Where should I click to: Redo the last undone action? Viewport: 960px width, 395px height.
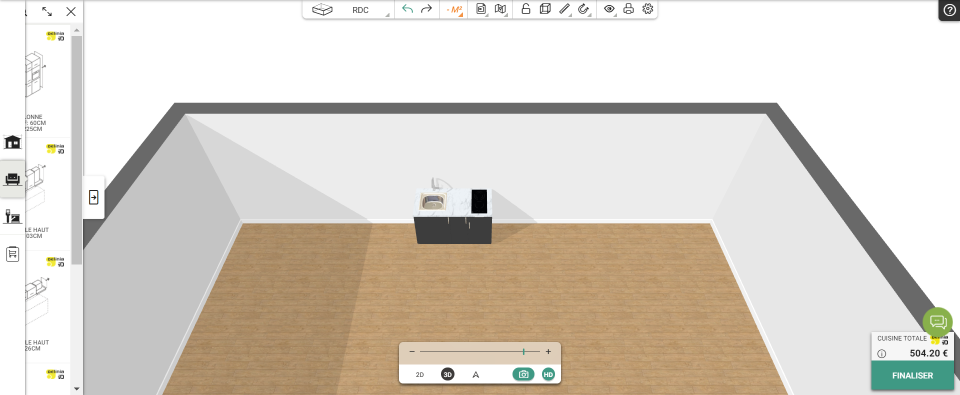click(426, 9)
